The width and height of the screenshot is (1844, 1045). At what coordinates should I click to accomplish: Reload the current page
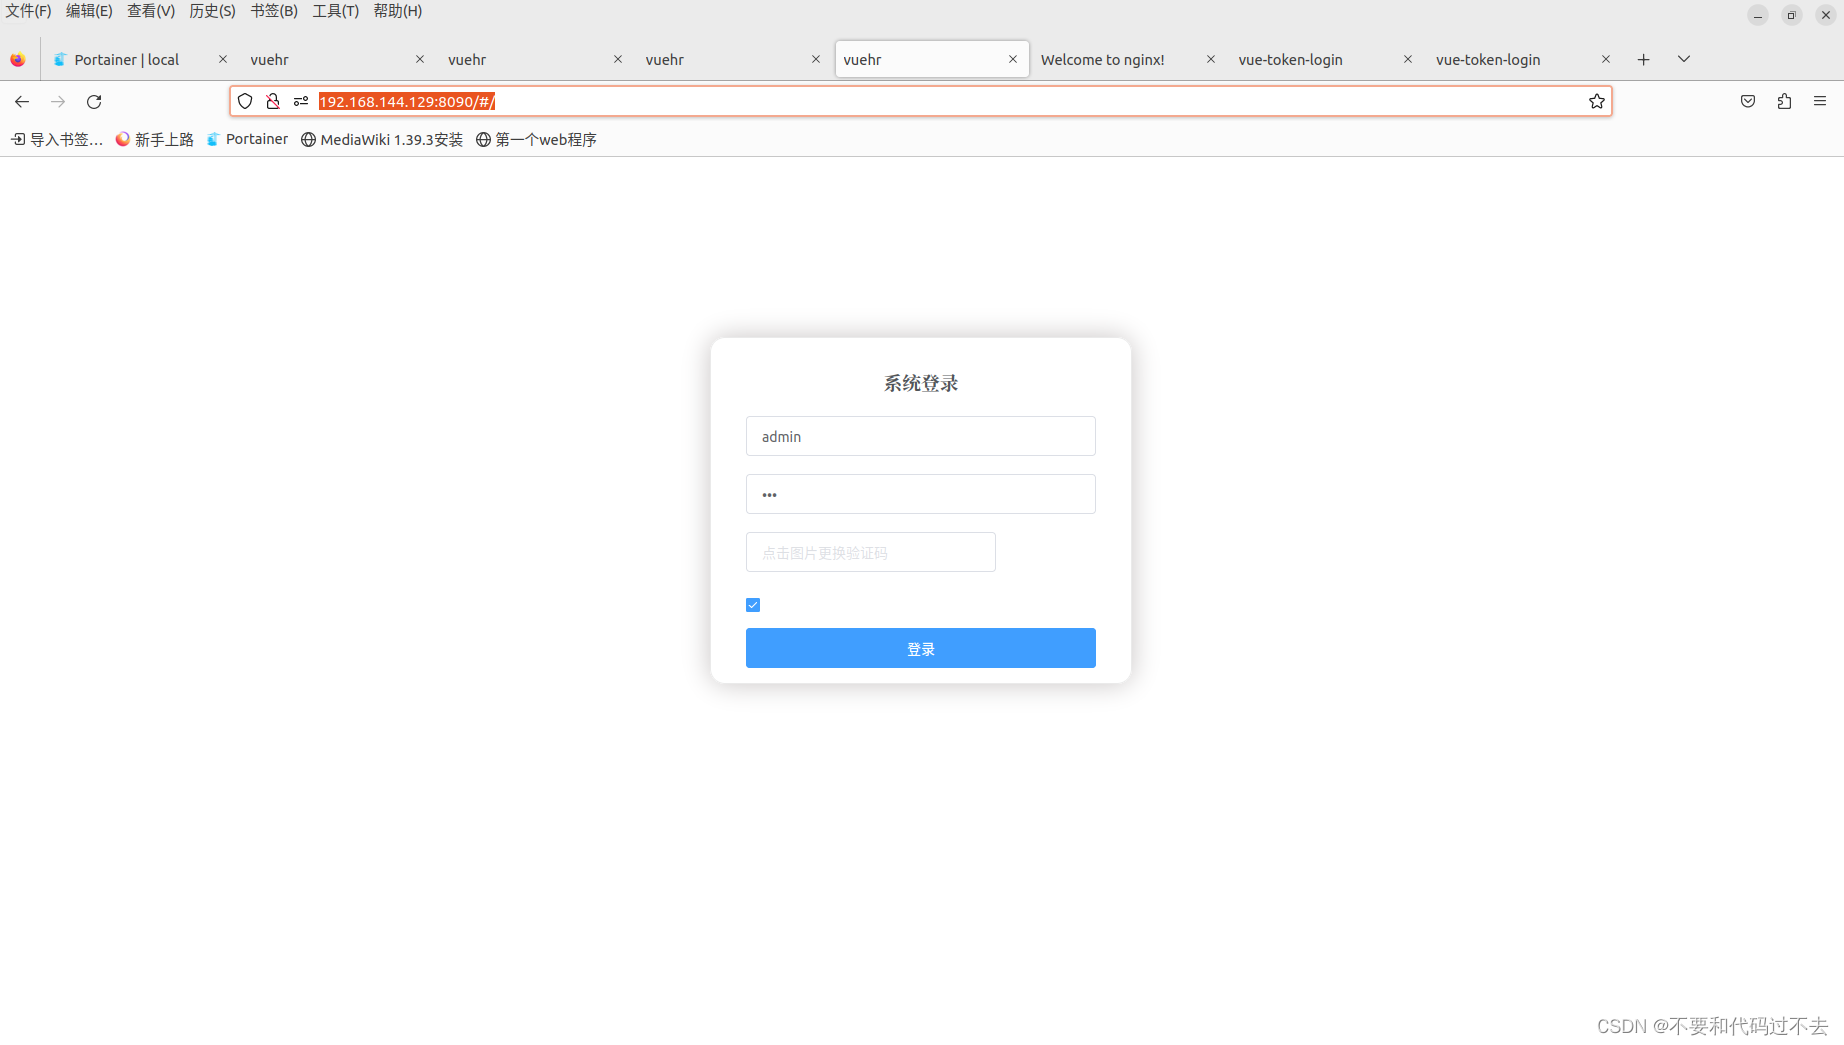[x=94, y=101]
